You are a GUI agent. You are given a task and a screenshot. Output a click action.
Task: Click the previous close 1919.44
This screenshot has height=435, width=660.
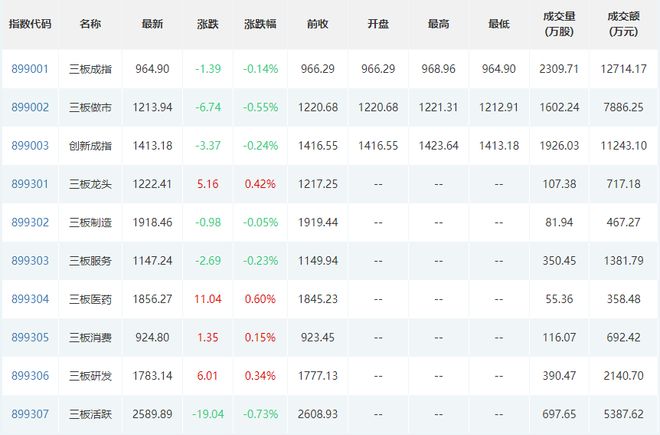tap(317, 222)
